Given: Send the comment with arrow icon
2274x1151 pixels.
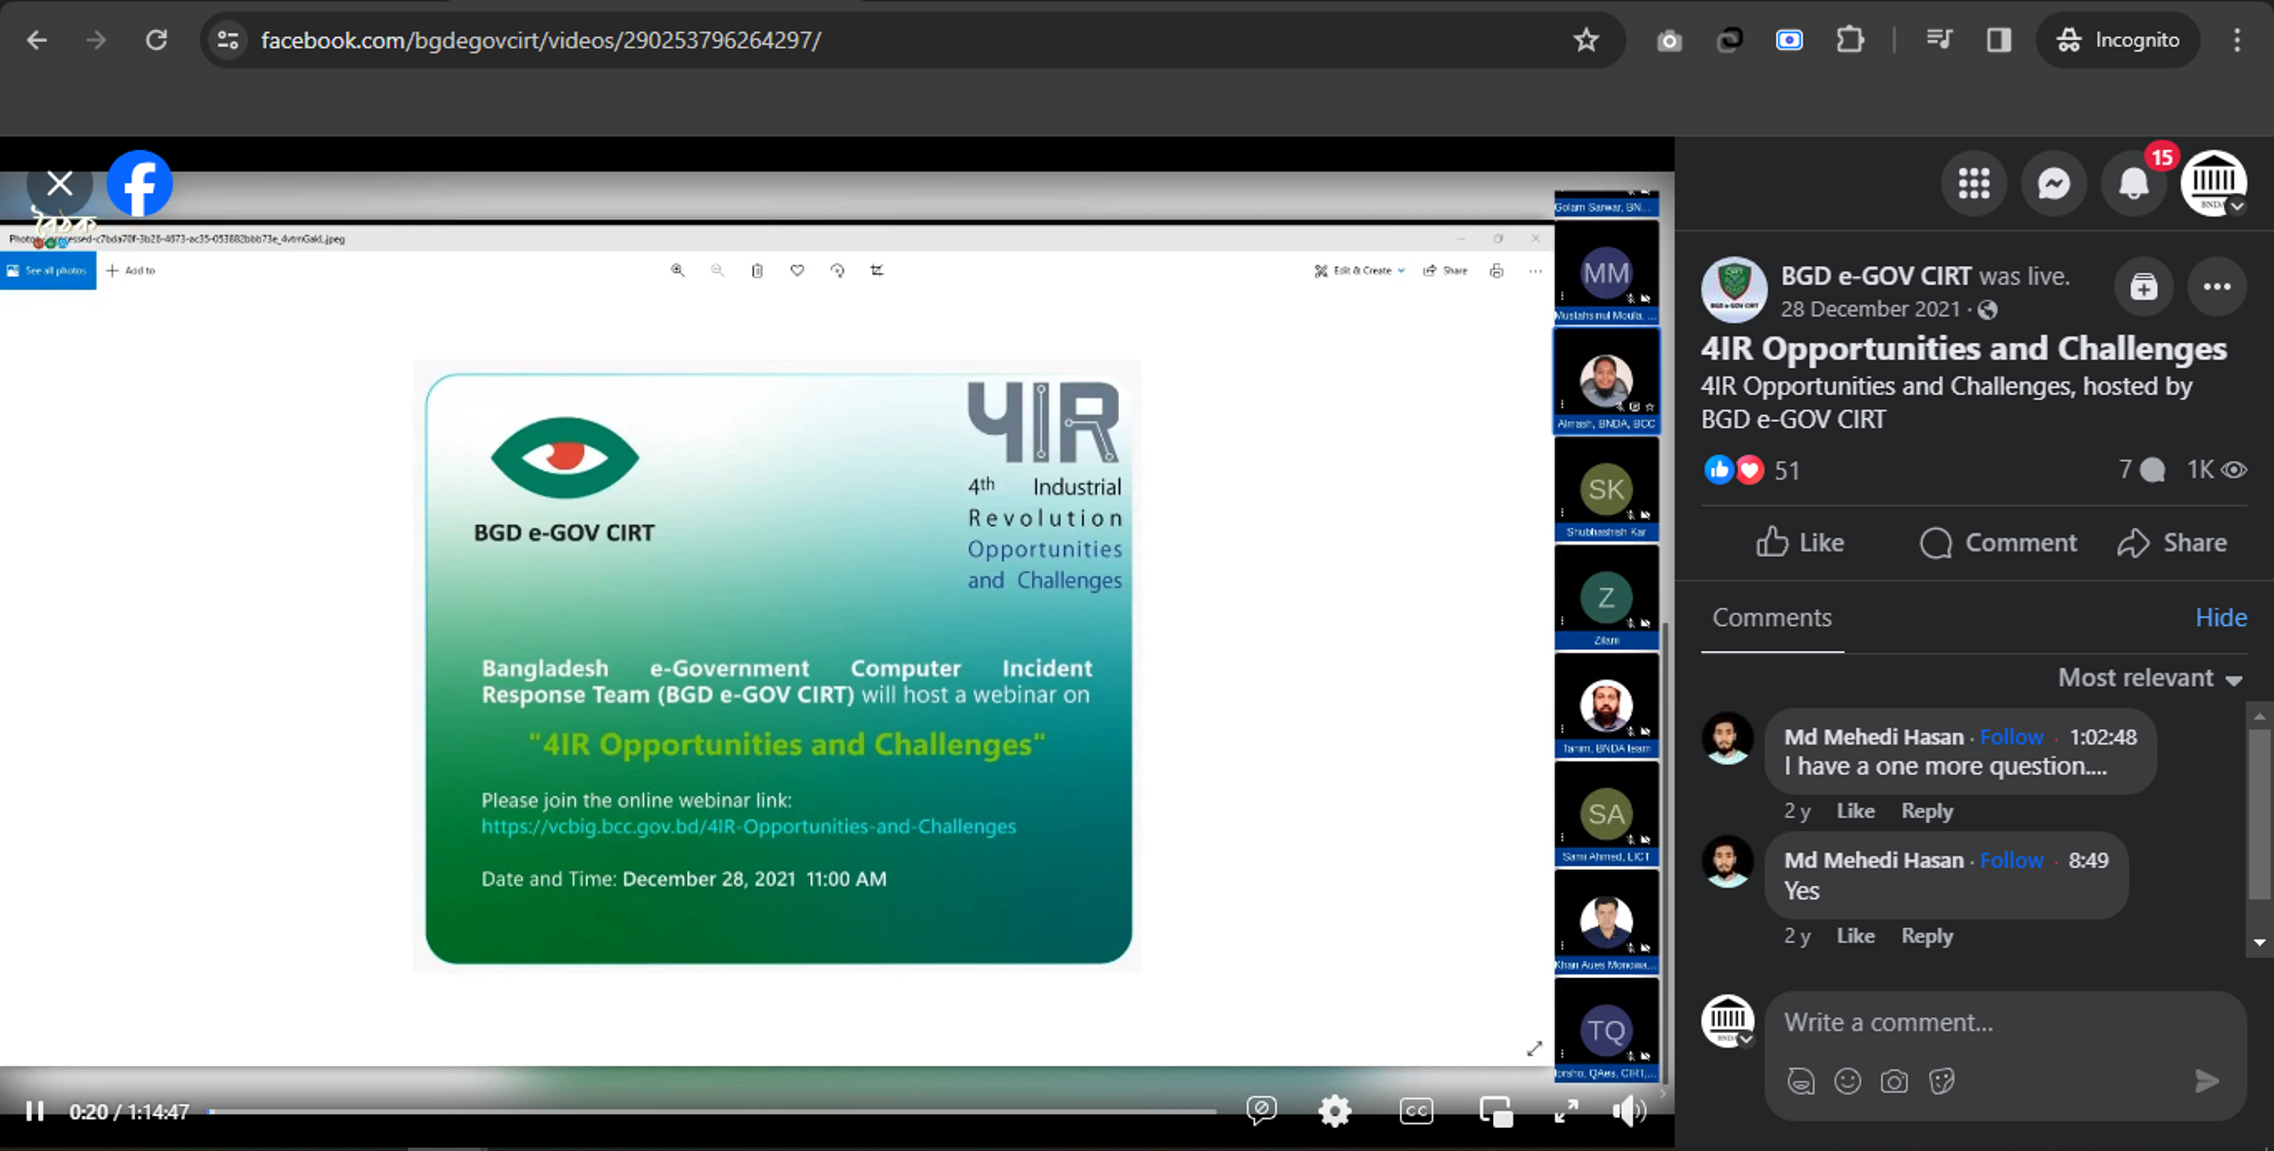Looking at the screenshot, I should pyautogui.click(x=2207, y=1081).
